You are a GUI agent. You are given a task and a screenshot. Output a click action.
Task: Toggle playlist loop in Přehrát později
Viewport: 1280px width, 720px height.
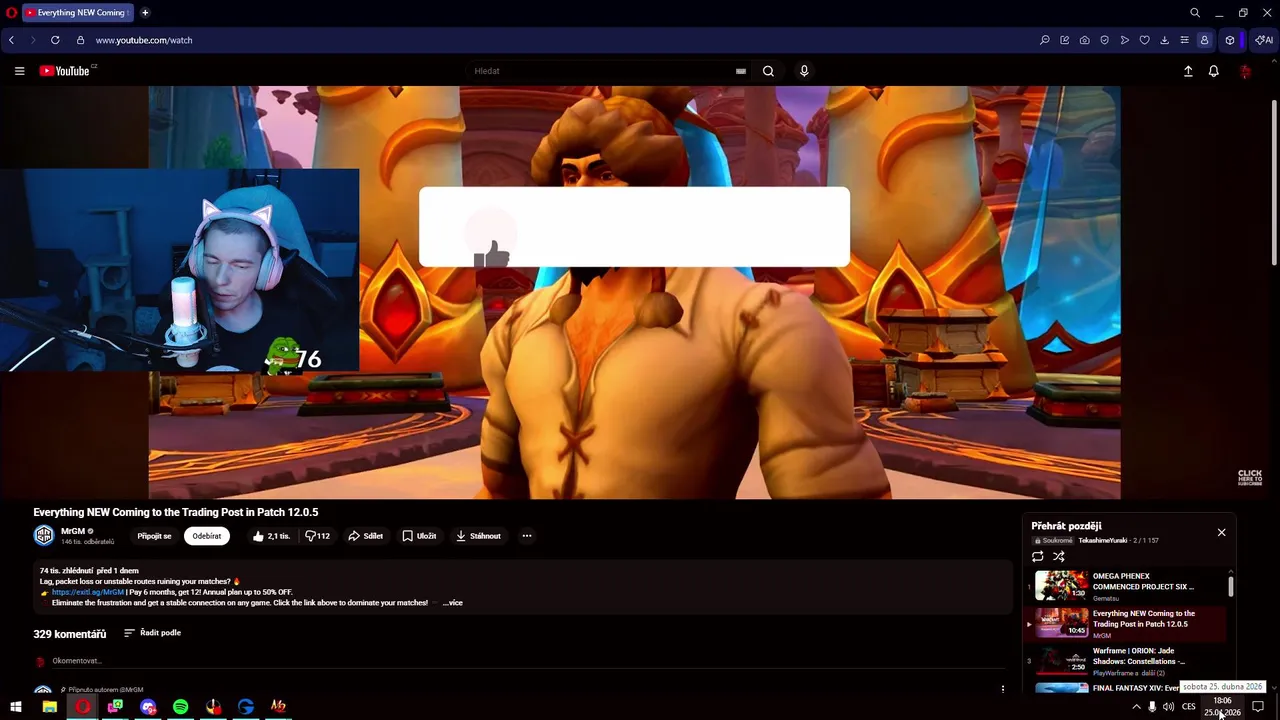tap(1038, 556)
